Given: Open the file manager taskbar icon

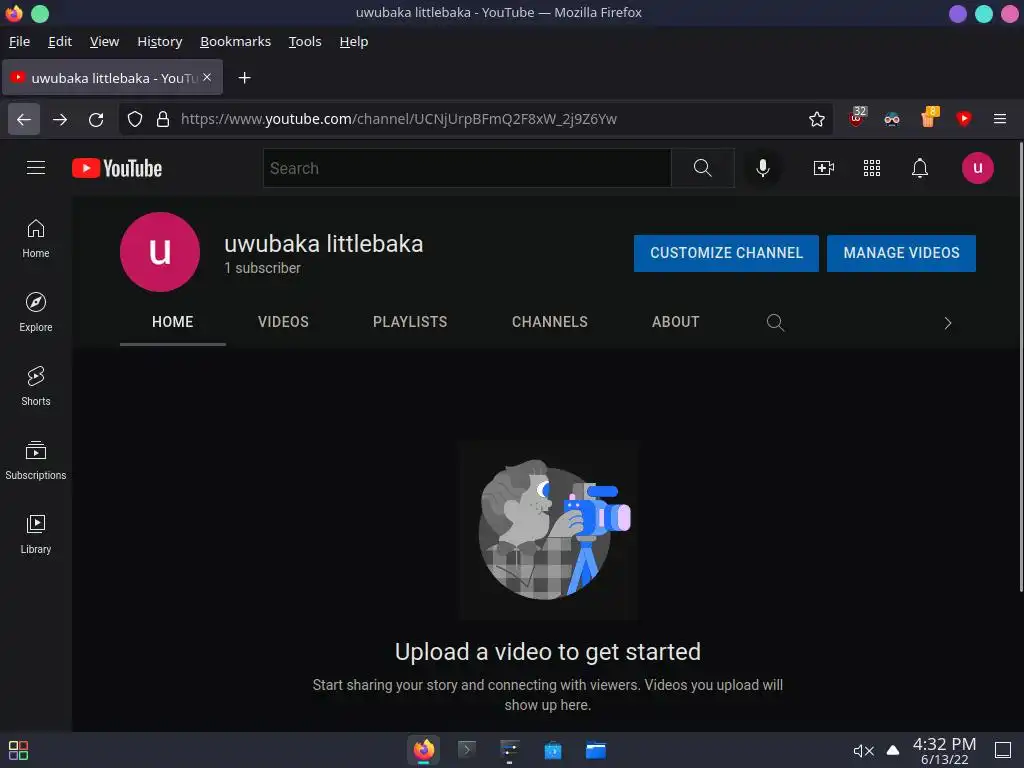Looking at the screenshot, I should pos(596,750).
